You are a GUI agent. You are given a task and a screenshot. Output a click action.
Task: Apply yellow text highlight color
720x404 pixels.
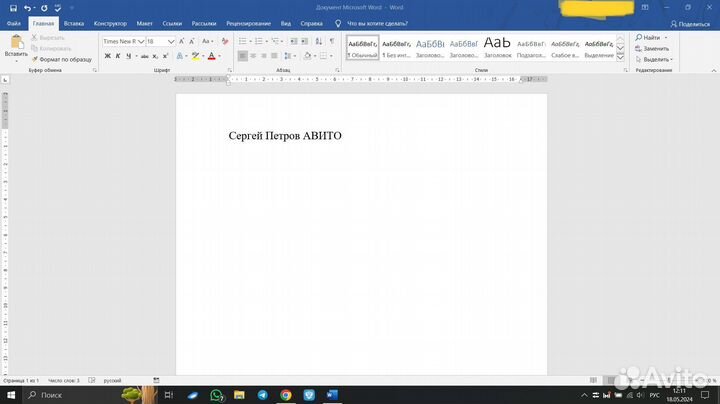tap(196, 56)
